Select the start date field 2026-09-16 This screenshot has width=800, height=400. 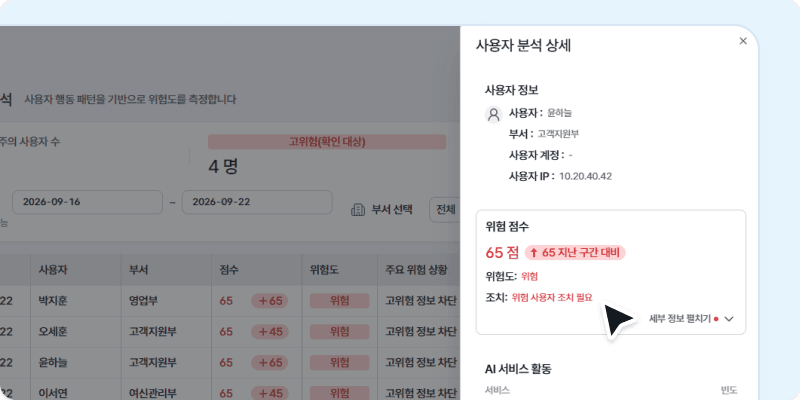(x=87, y=202)
